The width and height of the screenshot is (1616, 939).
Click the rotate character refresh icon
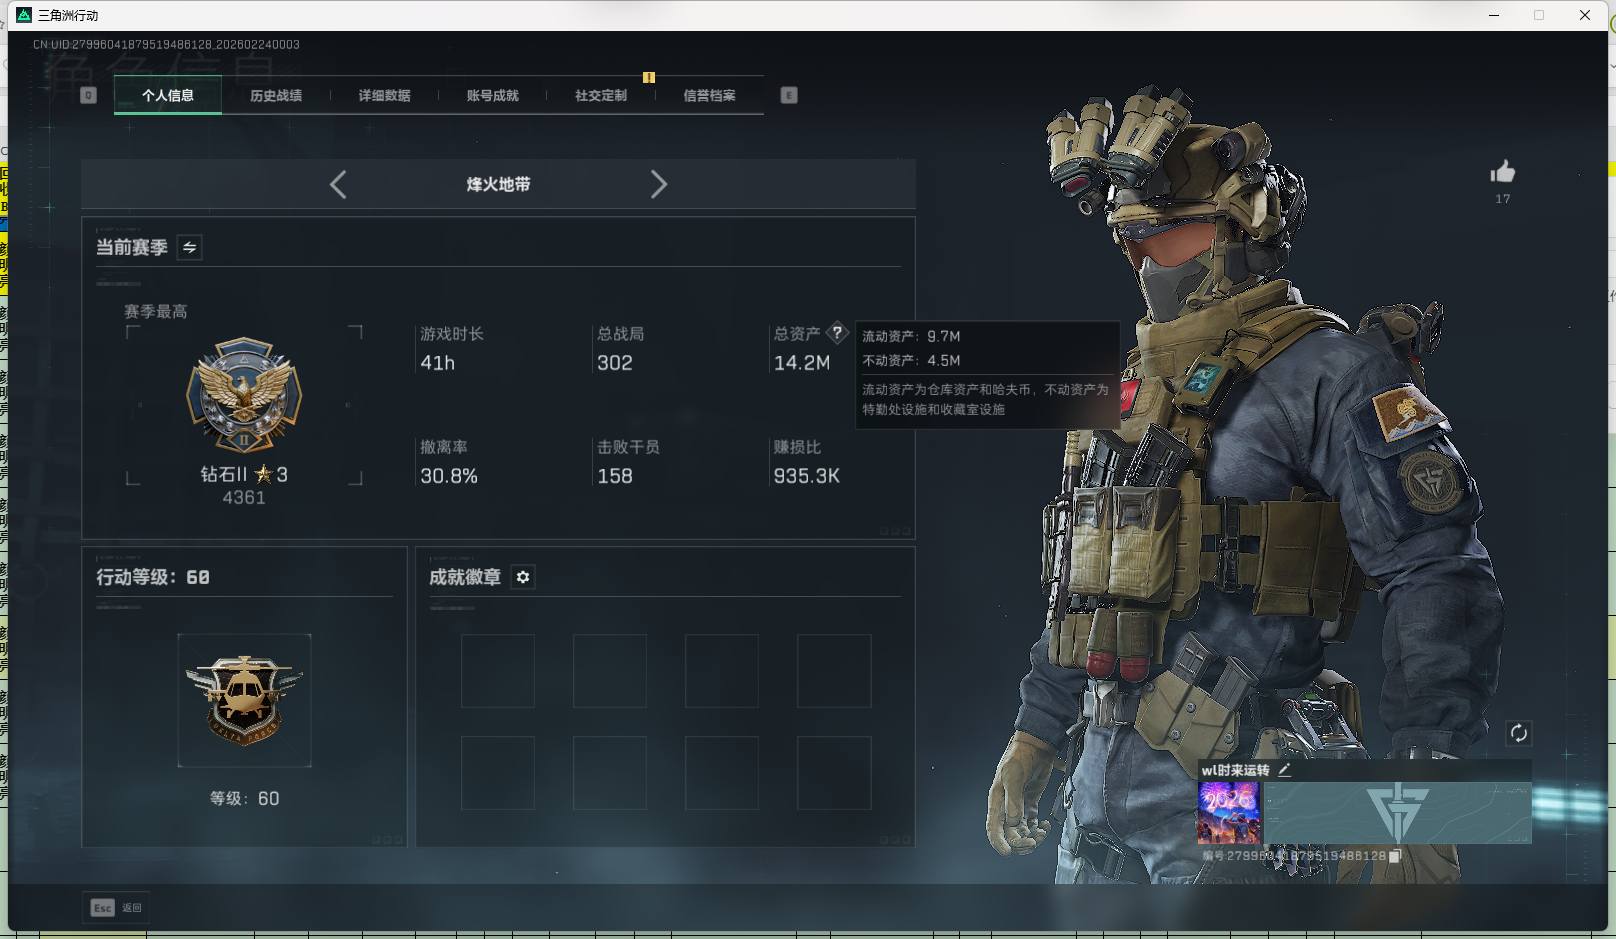1518,733
